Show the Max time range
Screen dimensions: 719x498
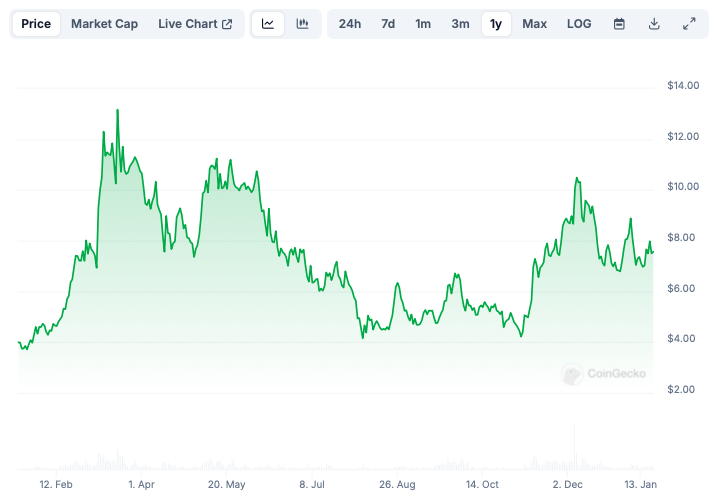coord(535,24)
